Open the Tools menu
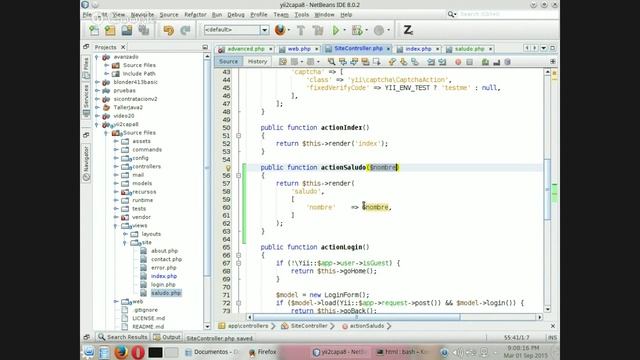 pos(302,15)
